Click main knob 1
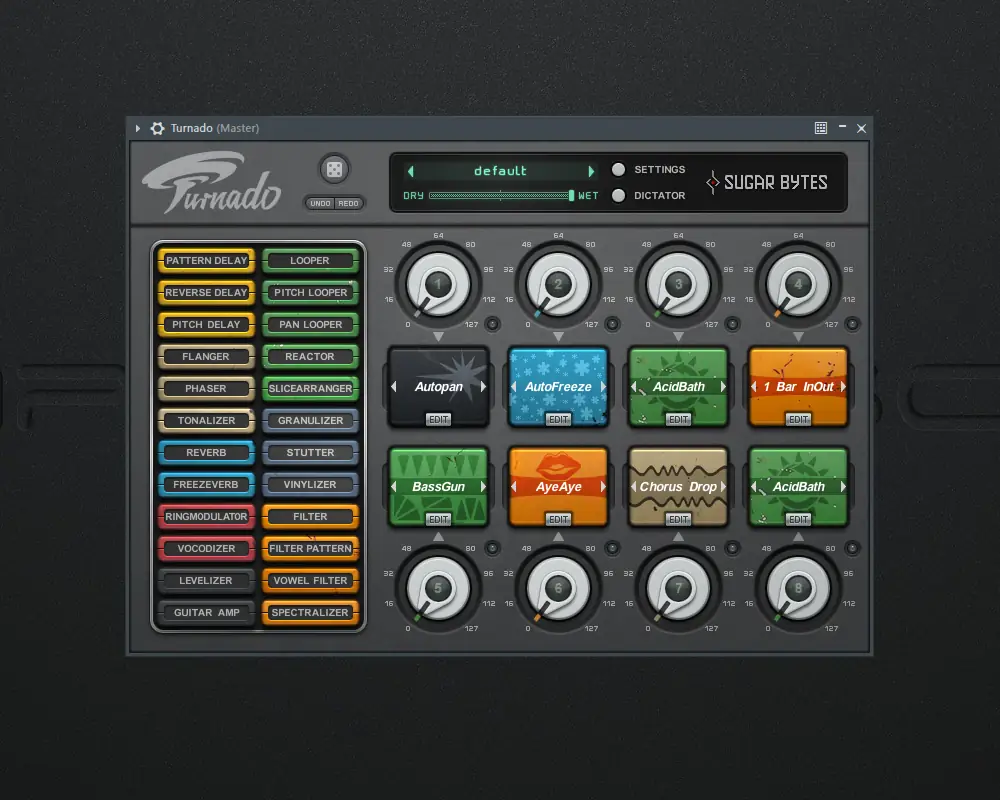This screenshot has width=1000, height=800. click(x=438, y=285)
